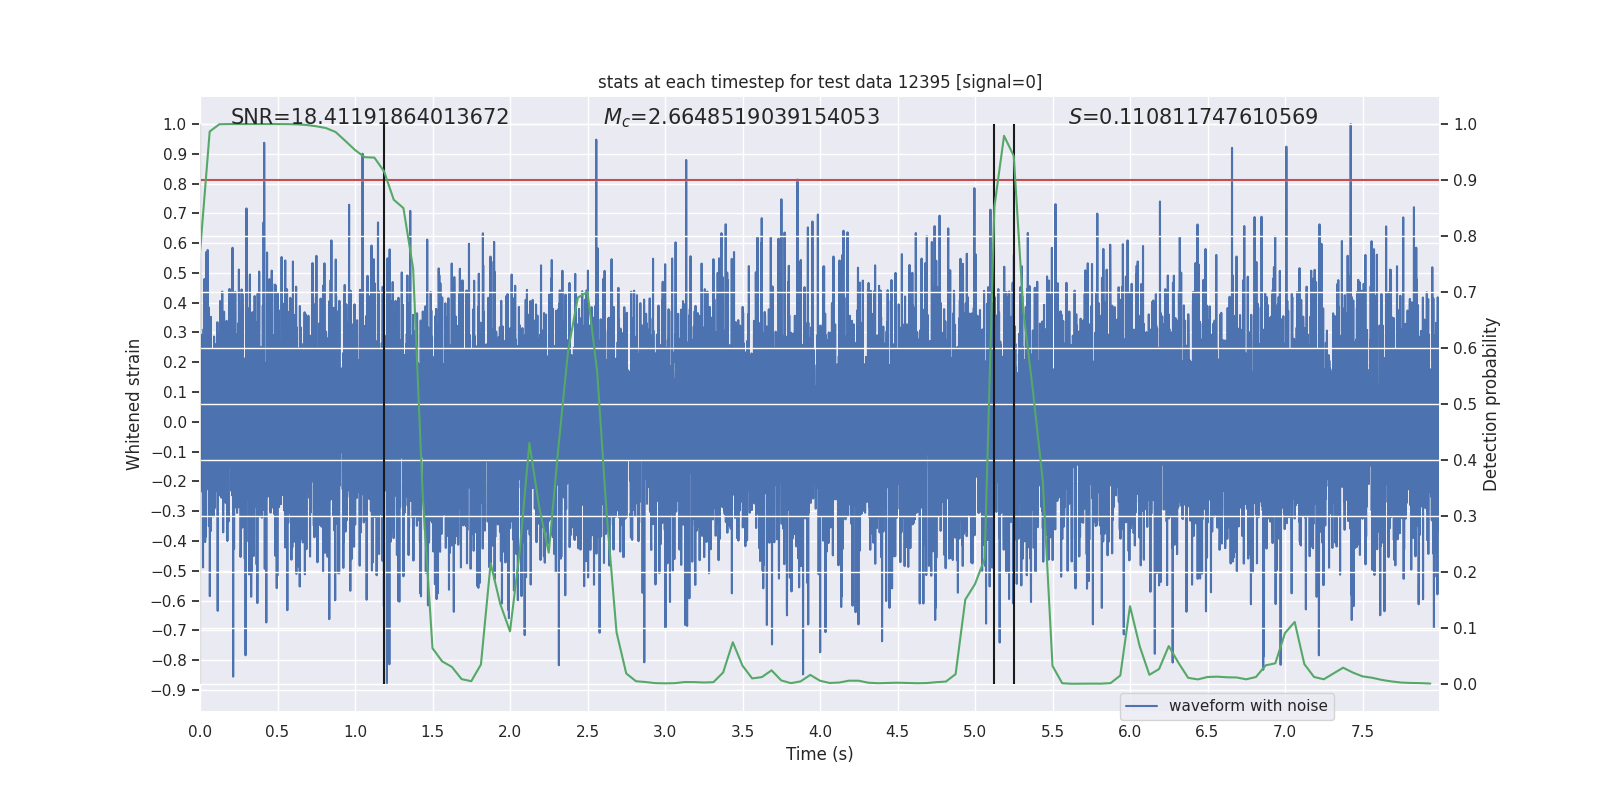Select the 'Whitened strain' y-axis label
Image resolution: width=1600 pixels, height=800 pixels.
[134, 404]
